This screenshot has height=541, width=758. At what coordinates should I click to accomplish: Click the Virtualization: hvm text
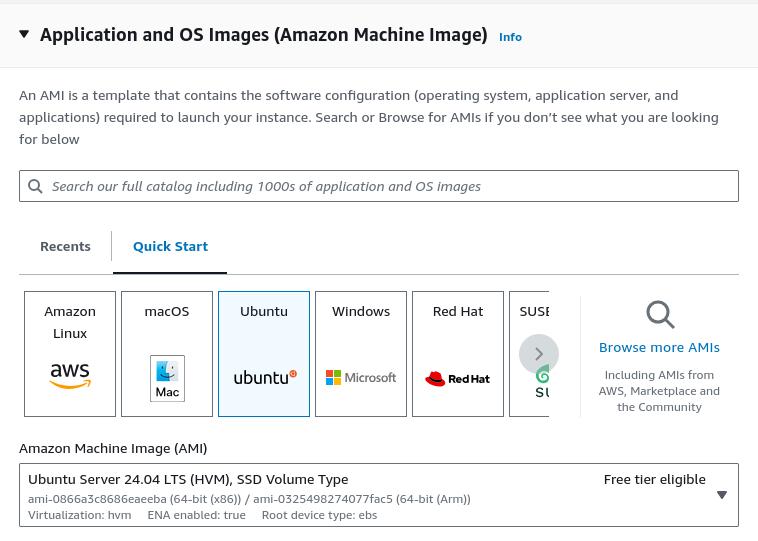79,515
